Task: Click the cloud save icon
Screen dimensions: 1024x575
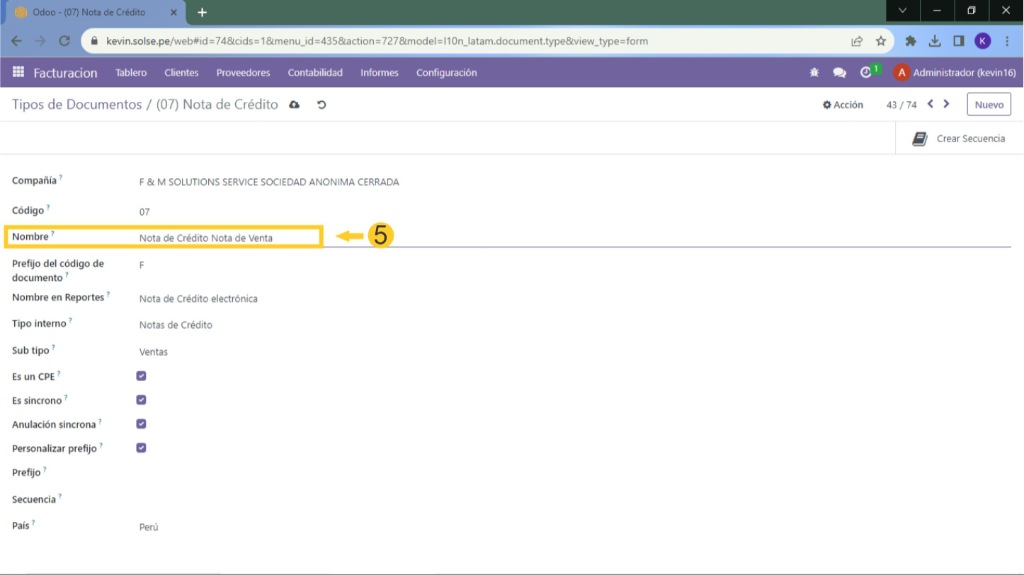Action: click(294, 105)
